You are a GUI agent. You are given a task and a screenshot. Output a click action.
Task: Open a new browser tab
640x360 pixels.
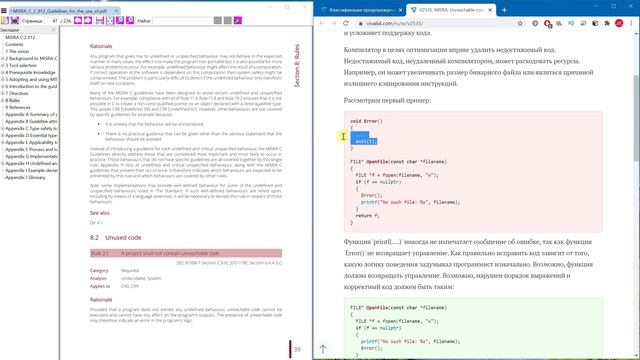pos(504,10)
